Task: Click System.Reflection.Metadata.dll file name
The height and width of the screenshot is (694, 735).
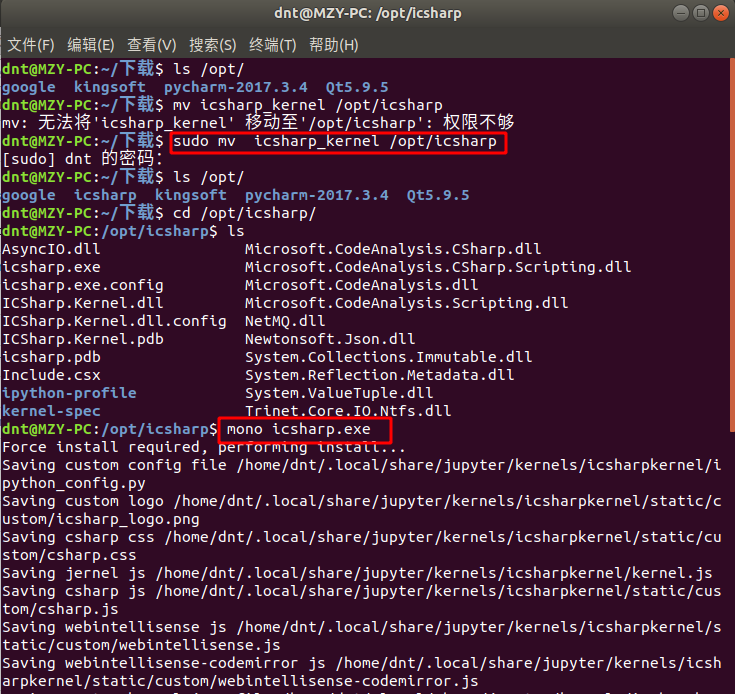Action: tap(380, 375)
